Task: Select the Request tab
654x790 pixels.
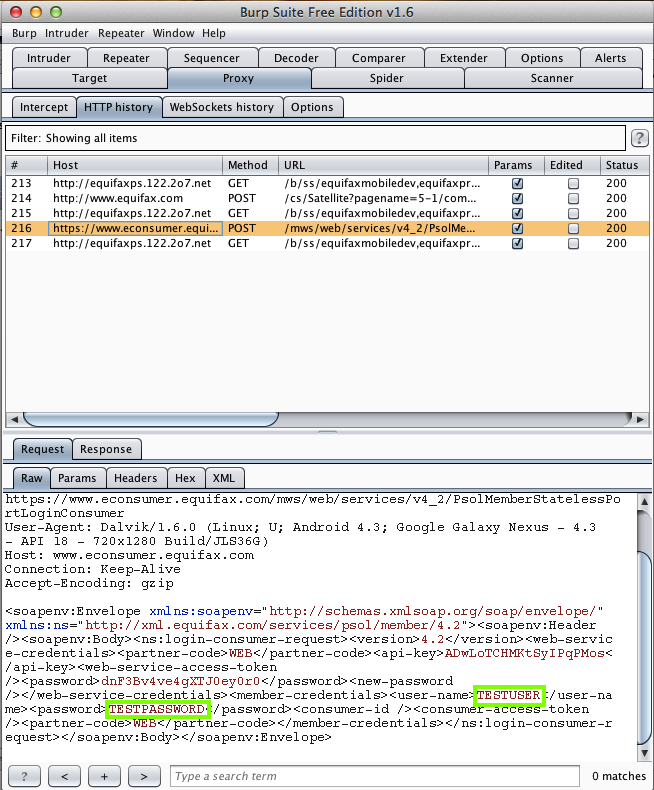Action: click(x=42, y=449)
